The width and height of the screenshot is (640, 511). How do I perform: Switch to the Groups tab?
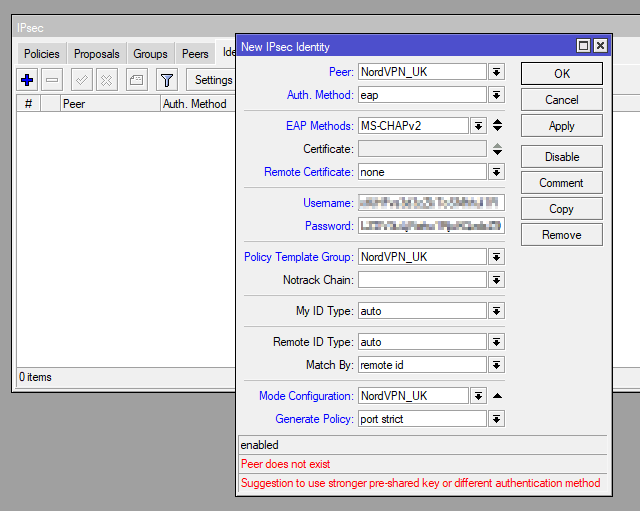coord(150,53)
